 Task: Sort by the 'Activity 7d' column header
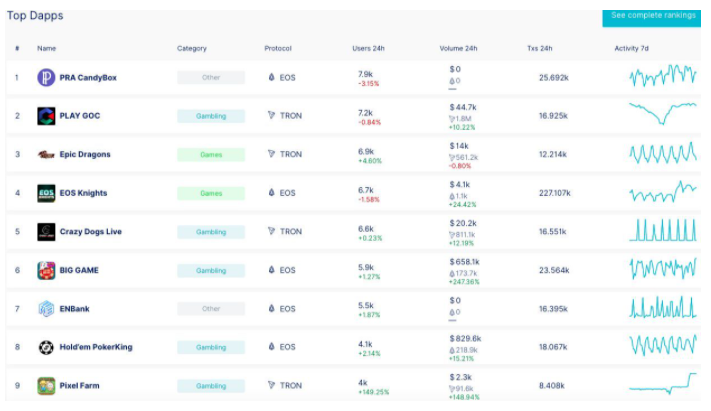(631, 48)
